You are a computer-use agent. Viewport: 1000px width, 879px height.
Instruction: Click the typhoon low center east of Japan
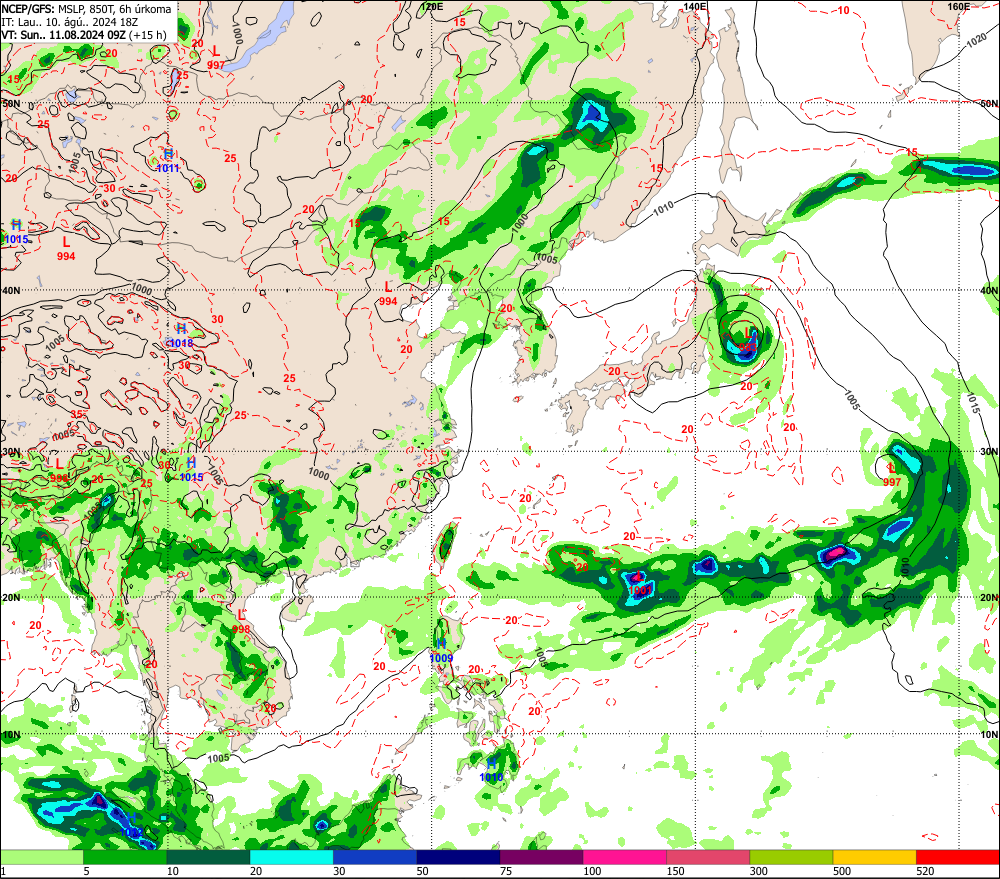click(747, 339)
